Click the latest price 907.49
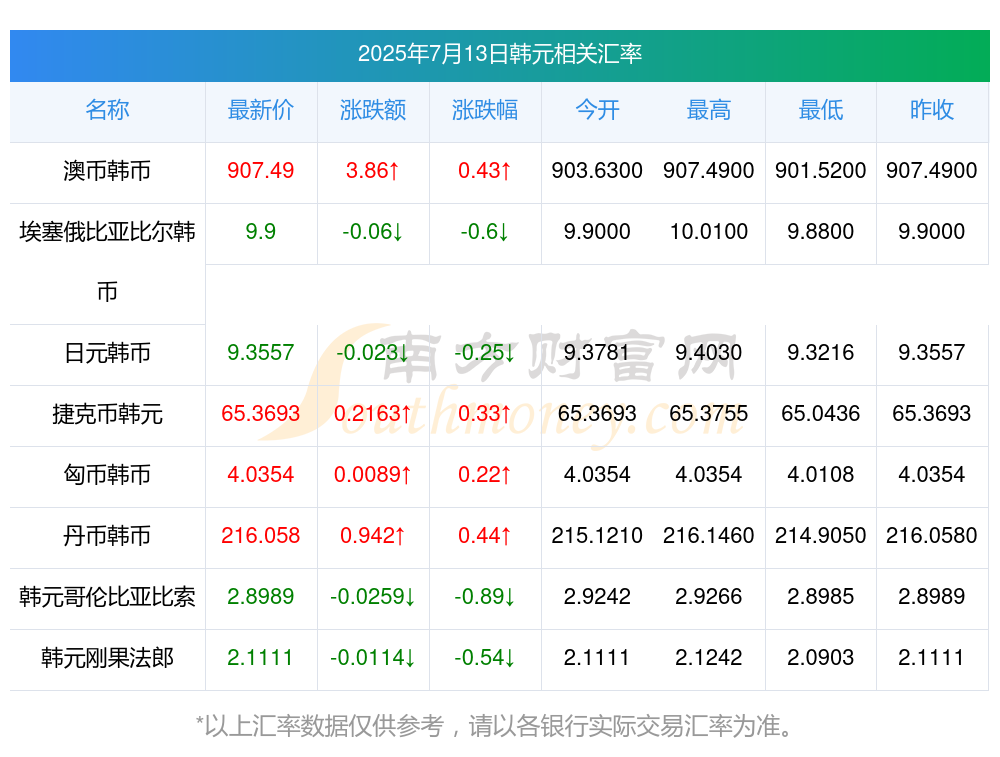Viewport: 1000px width, 757px height. 261,171
